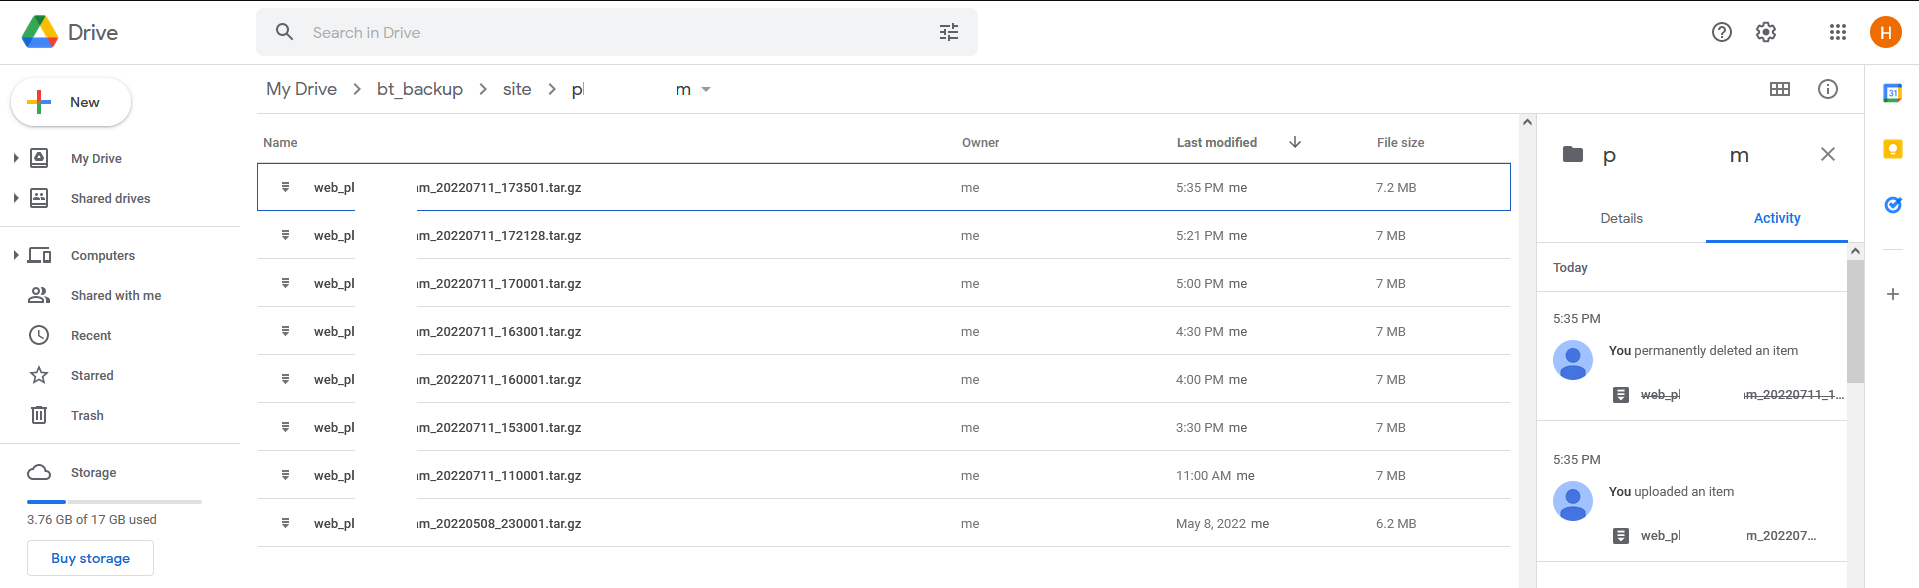The image size is (1919, 588).
Task: Open Drive settings gear icon
Action: coord(1766,33)
